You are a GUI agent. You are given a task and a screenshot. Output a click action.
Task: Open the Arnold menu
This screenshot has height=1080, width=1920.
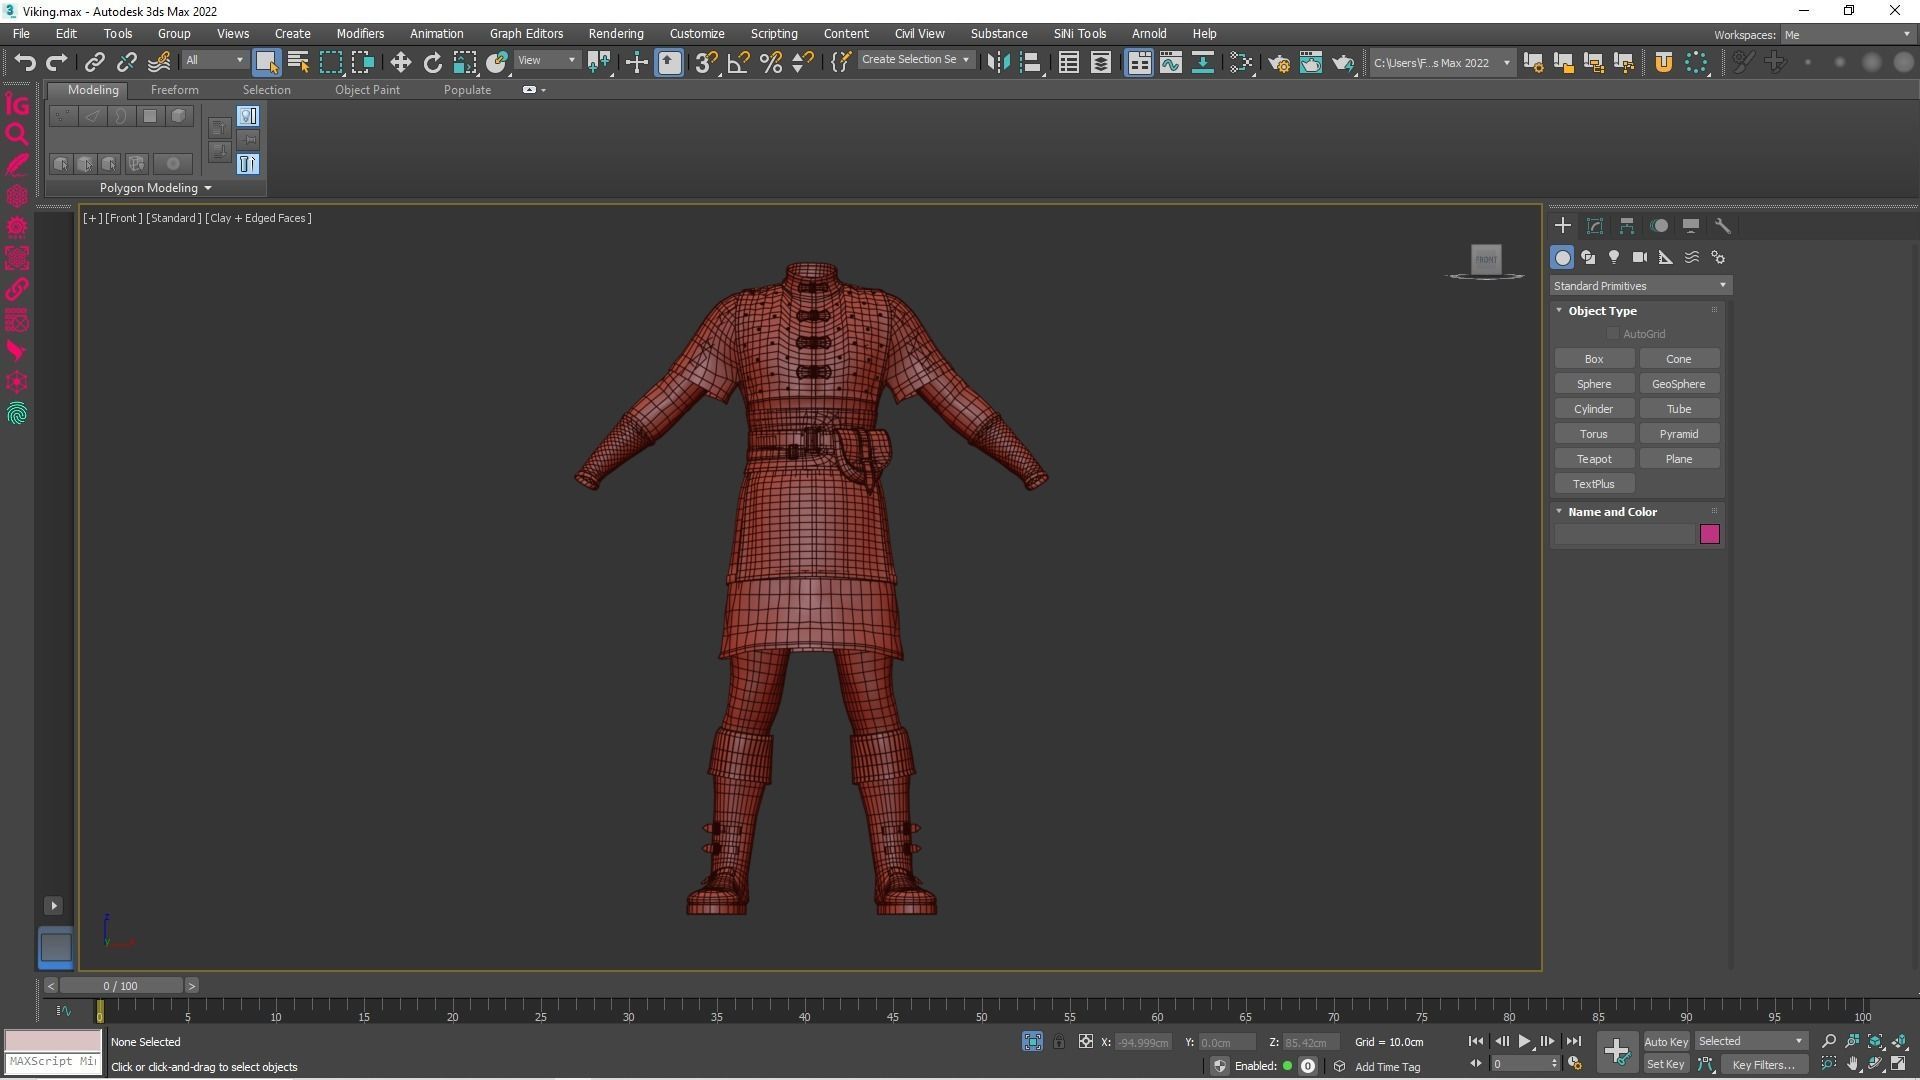pos(1148,34)
